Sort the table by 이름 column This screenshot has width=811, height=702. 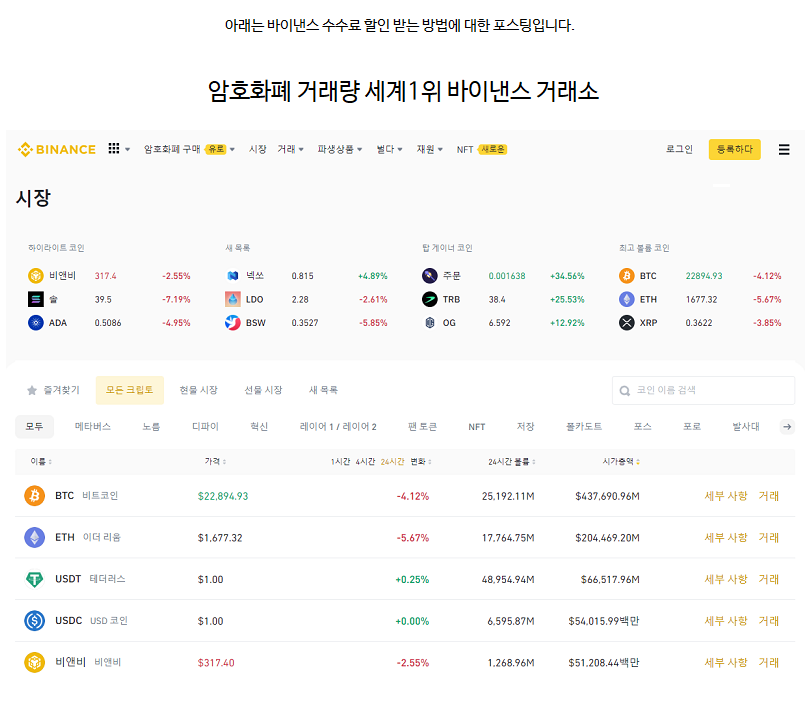(x=41, y=461)
